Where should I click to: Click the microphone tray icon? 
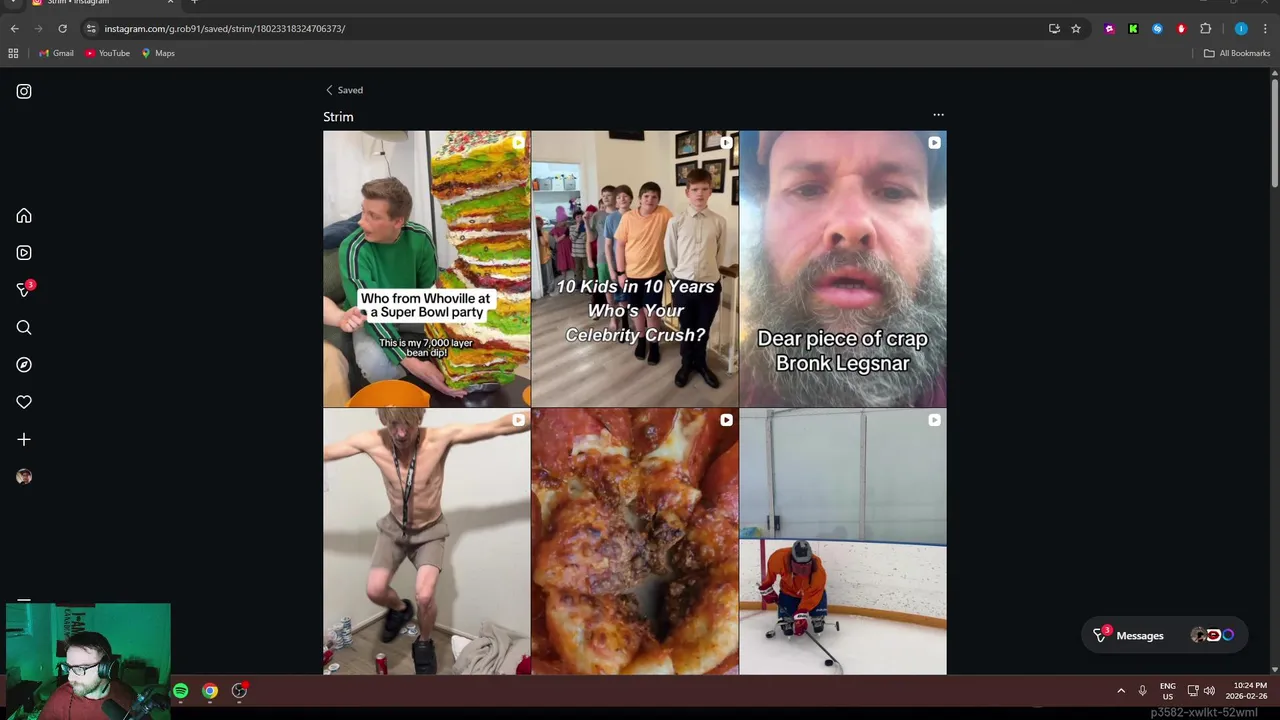tap(1142, 691)
